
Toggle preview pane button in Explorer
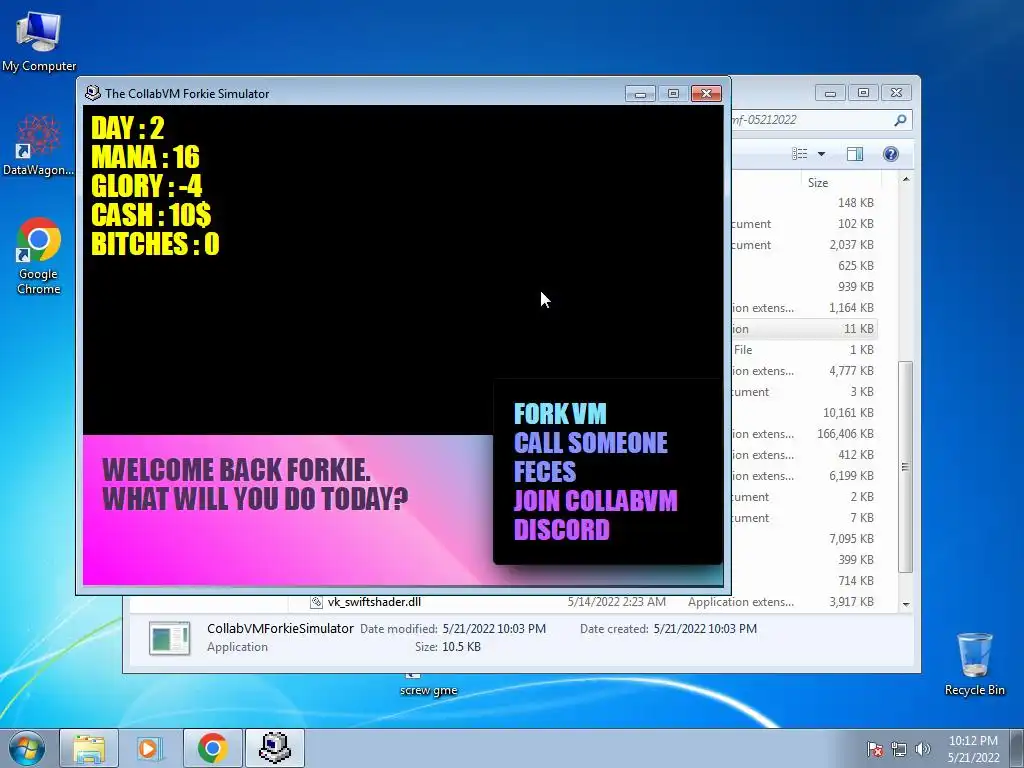point(854,153)
